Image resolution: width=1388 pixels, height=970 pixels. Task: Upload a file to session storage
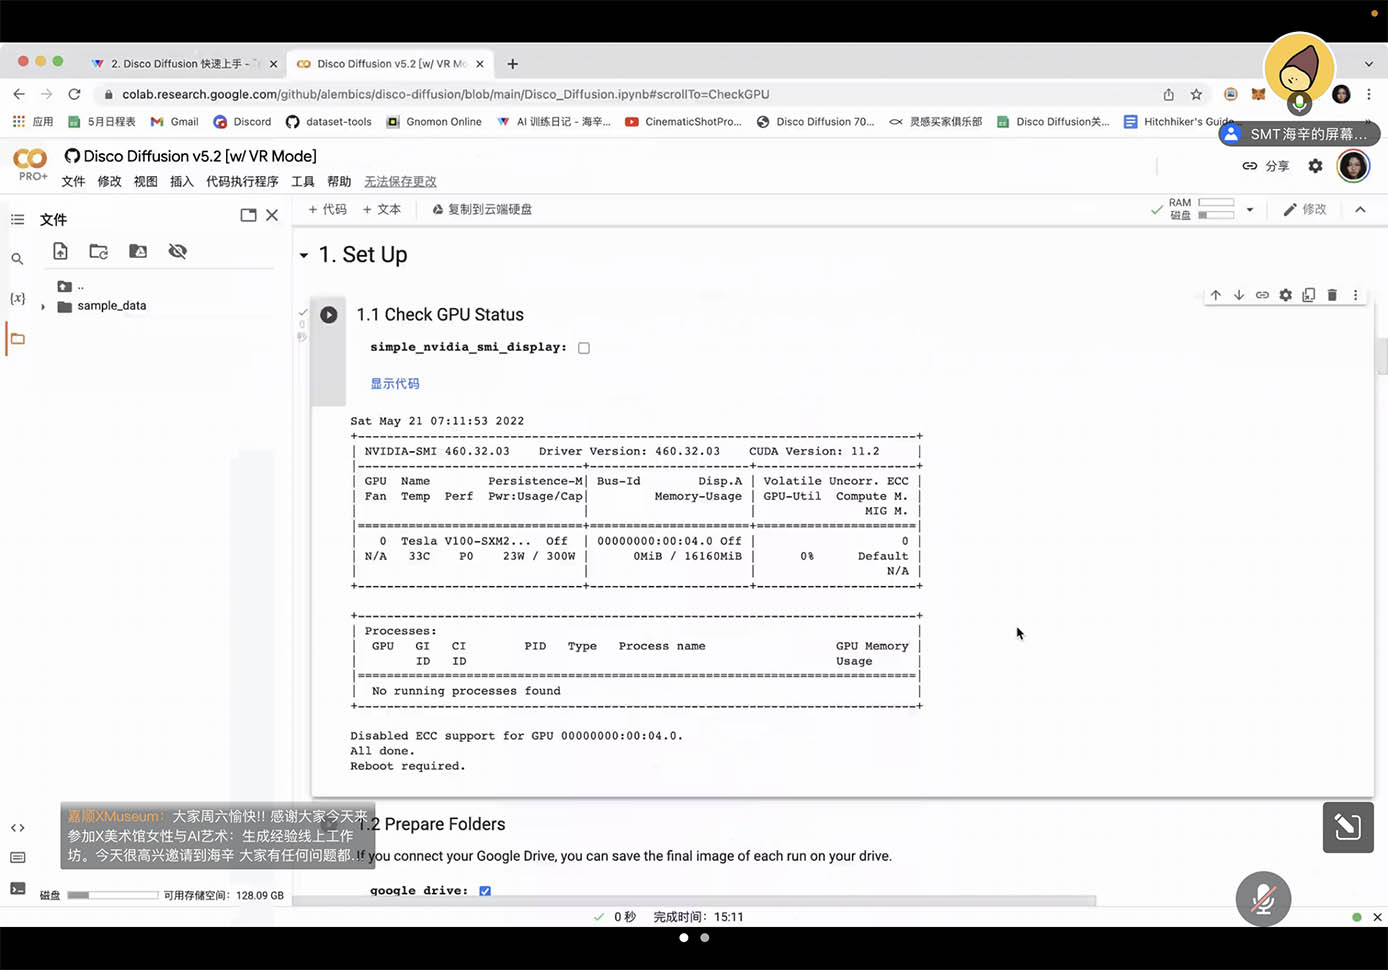(60, 251)
